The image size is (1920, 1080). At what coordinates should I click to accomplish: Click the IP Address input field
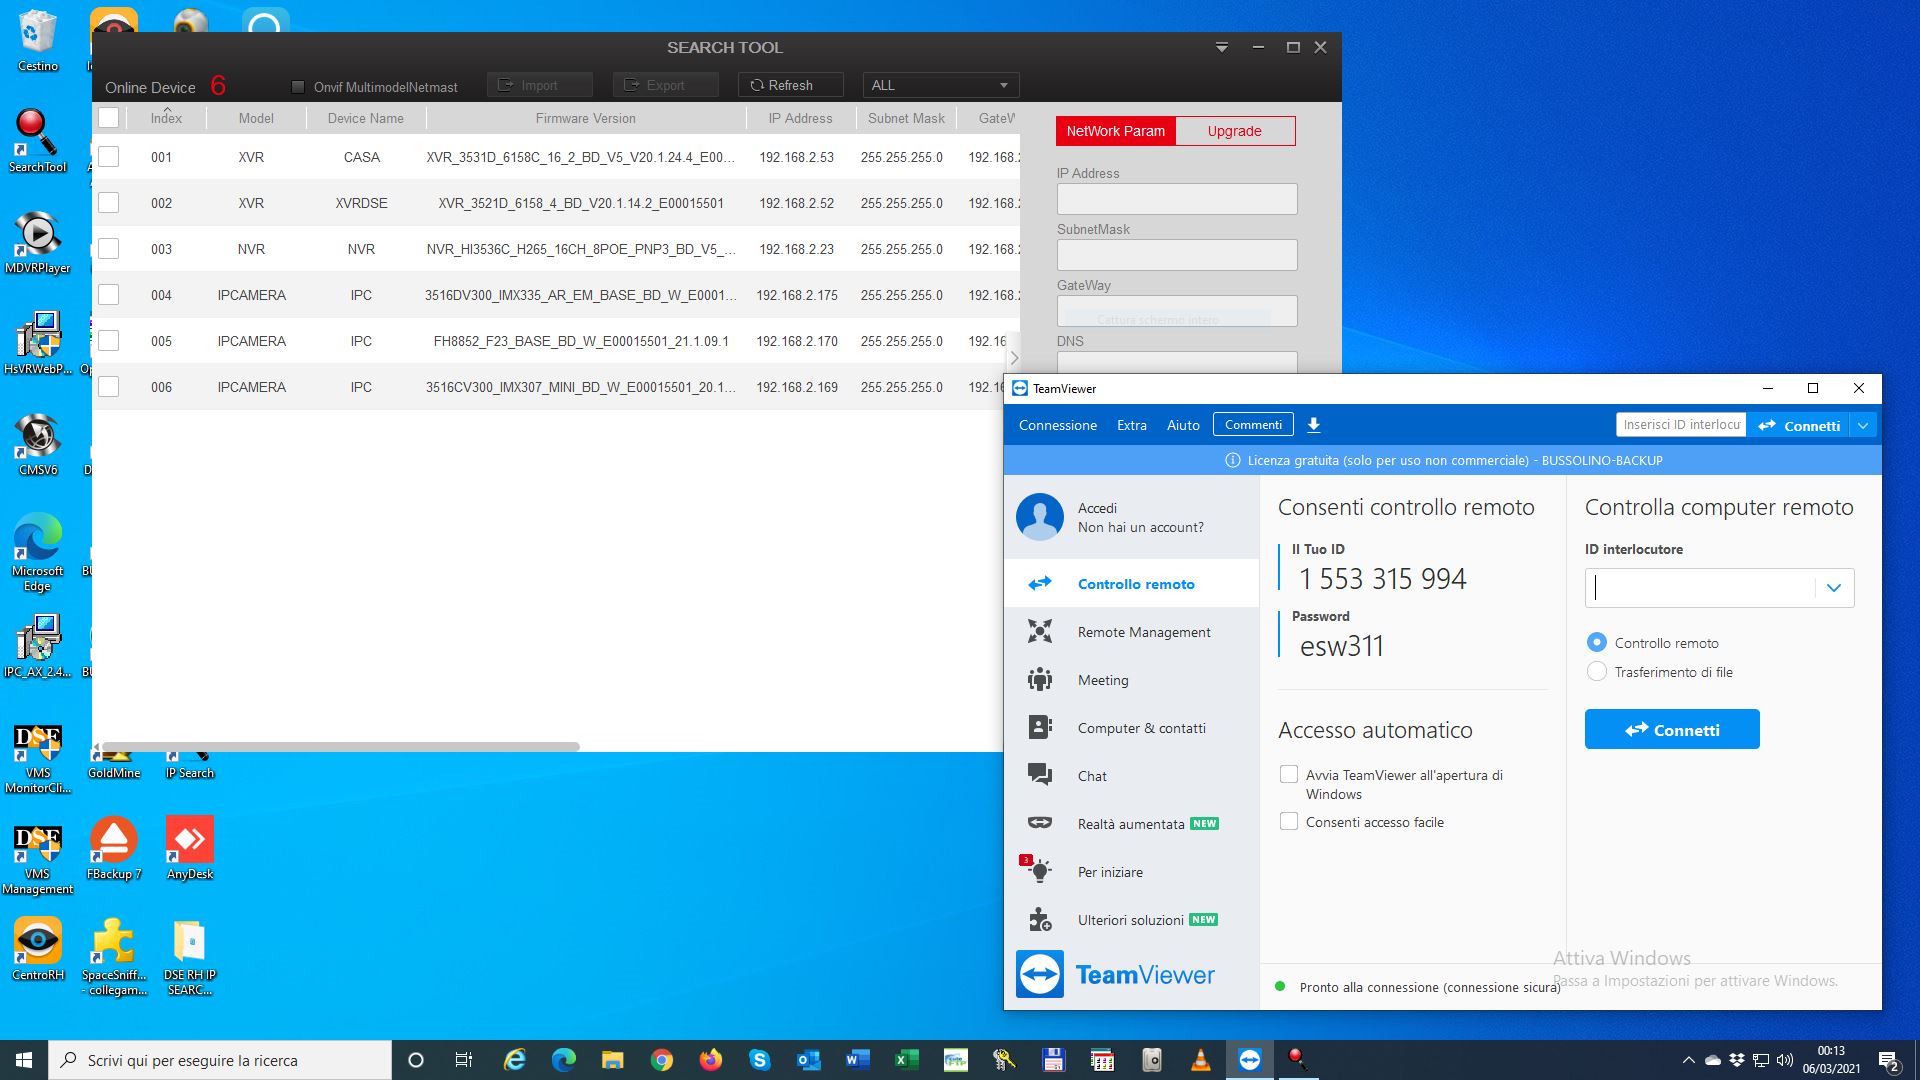click(x=1177, y=199)
